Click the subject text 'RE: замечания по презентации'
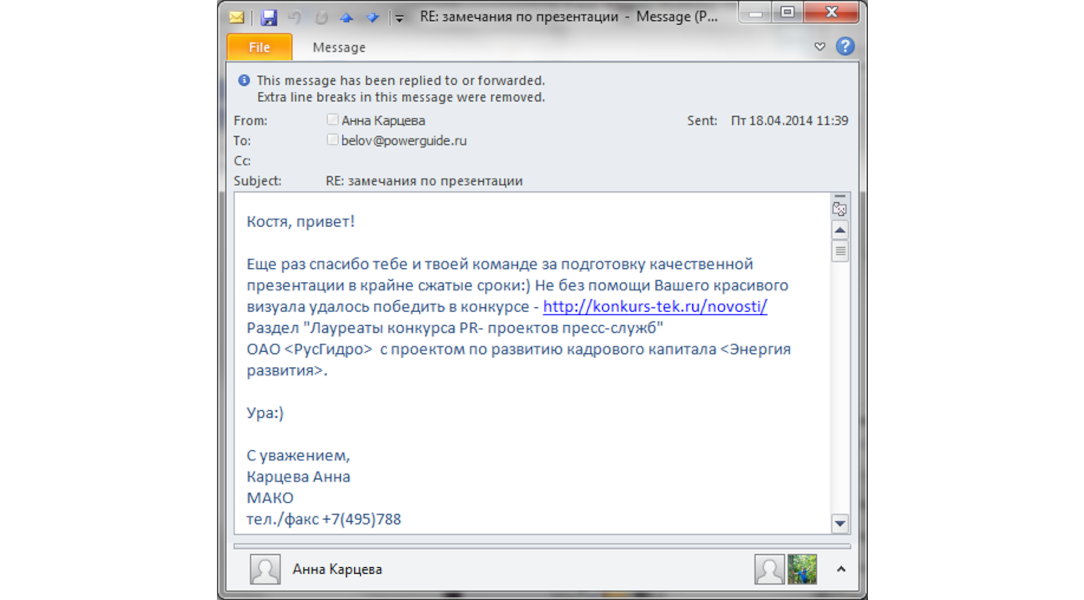1084x600 pixels. pos(424,180)
